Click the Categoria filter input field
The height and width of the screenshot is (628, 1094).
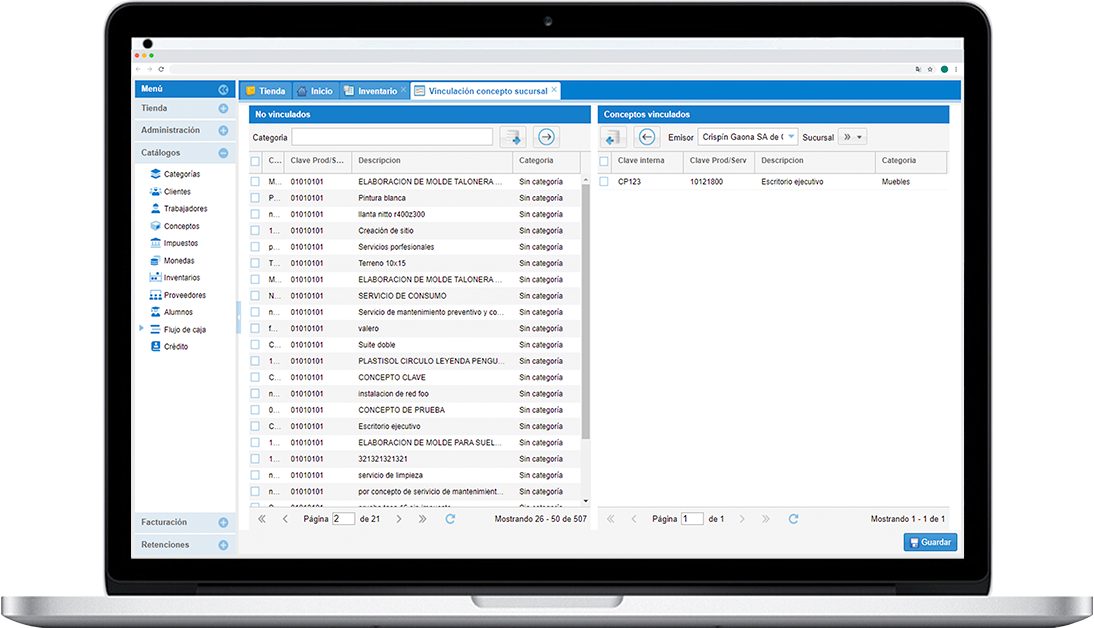(392, 137)
